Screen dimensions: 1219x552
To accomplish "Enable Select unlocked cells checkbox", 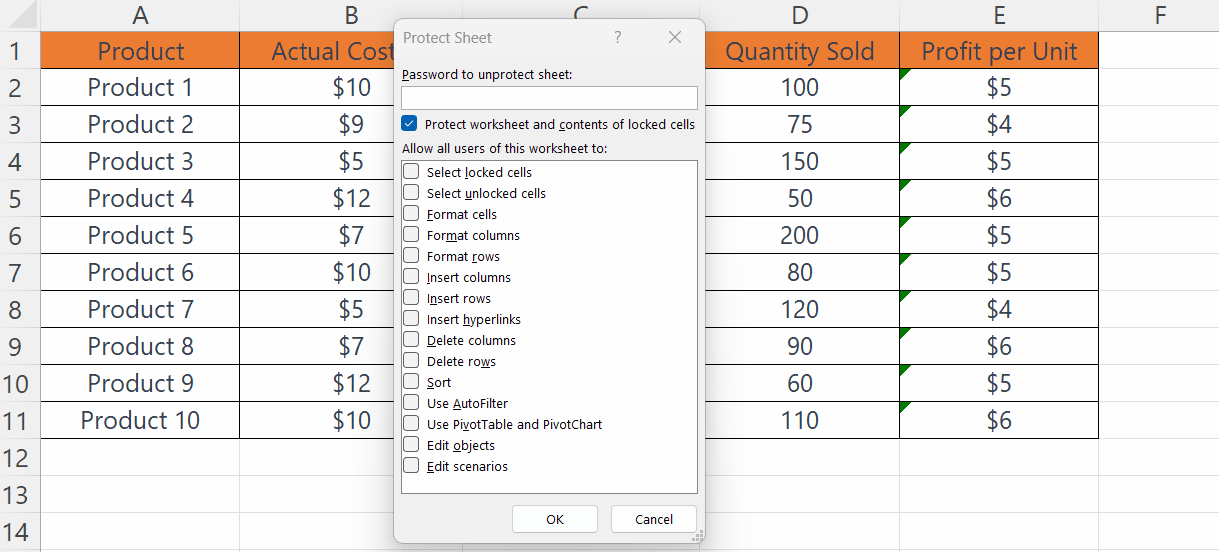I will point(411,193).
